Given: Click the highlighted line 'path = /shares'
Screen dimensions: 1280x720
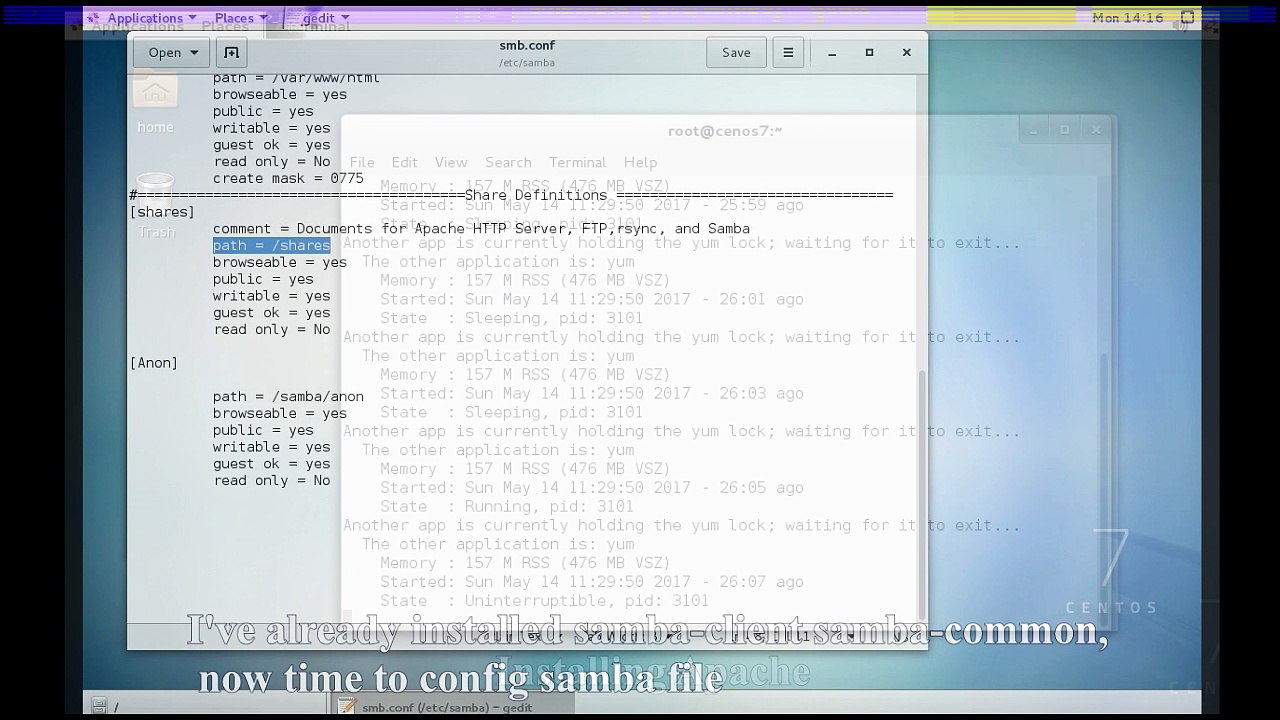Looking at the screenshot, I should (271, 245).
